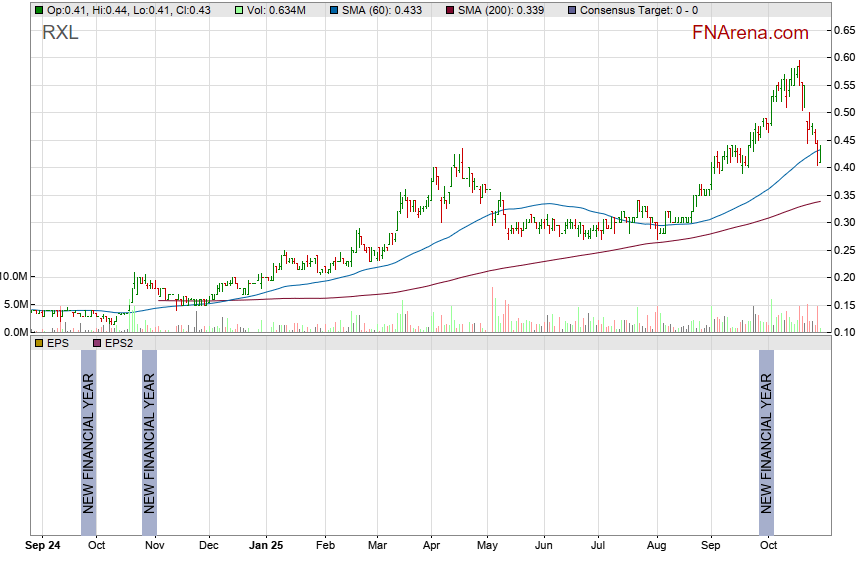
Task: Click the dark red SMA (200) swatch
Action: click(450, 10)
